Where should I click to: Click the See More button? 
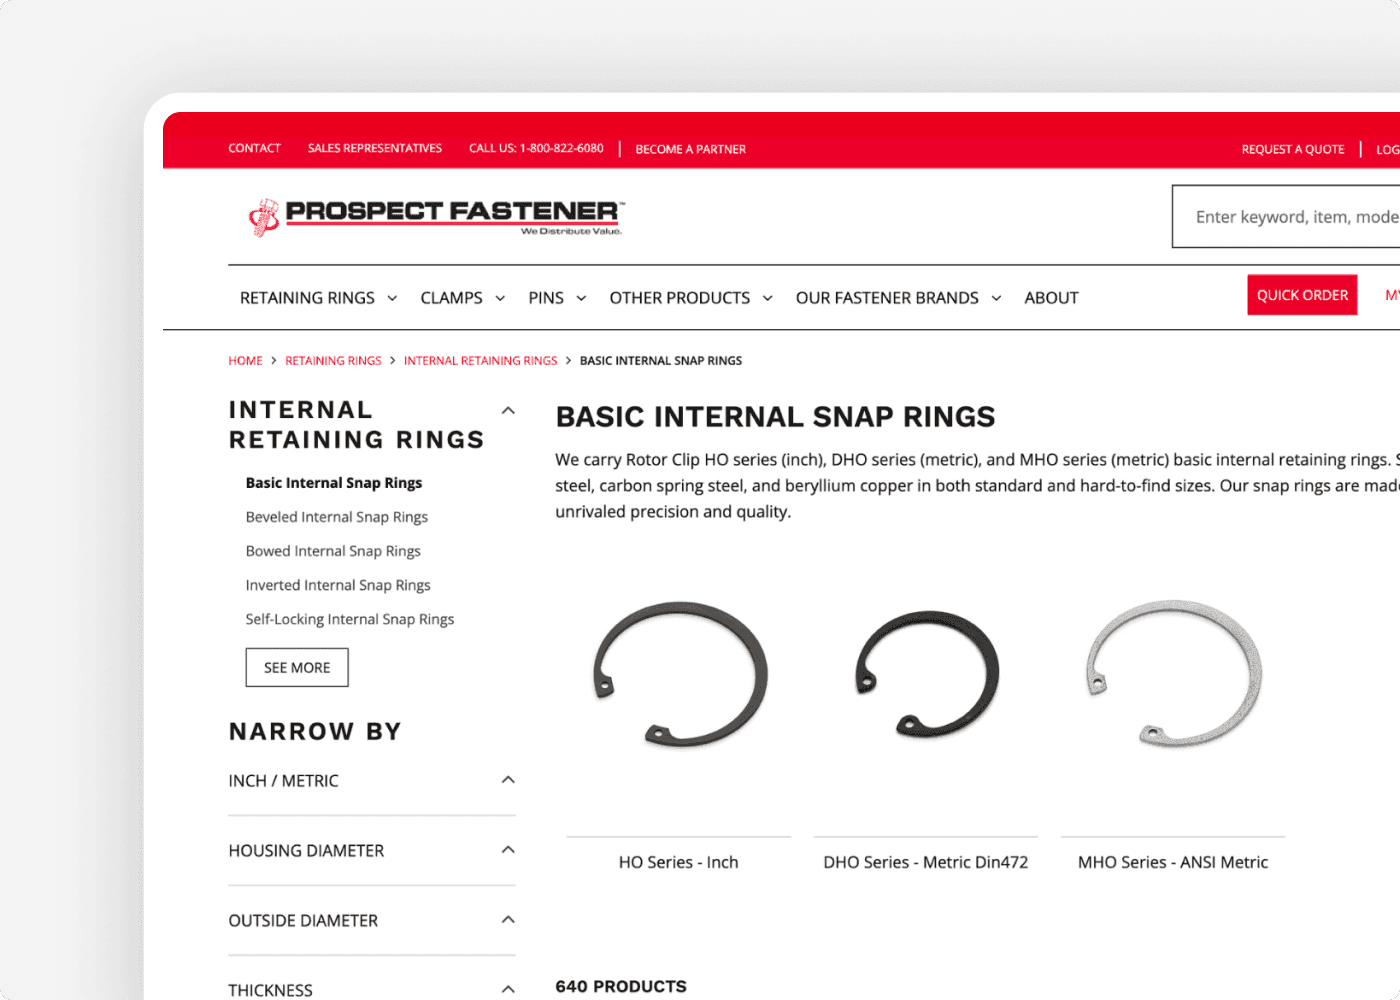(296, 667)
